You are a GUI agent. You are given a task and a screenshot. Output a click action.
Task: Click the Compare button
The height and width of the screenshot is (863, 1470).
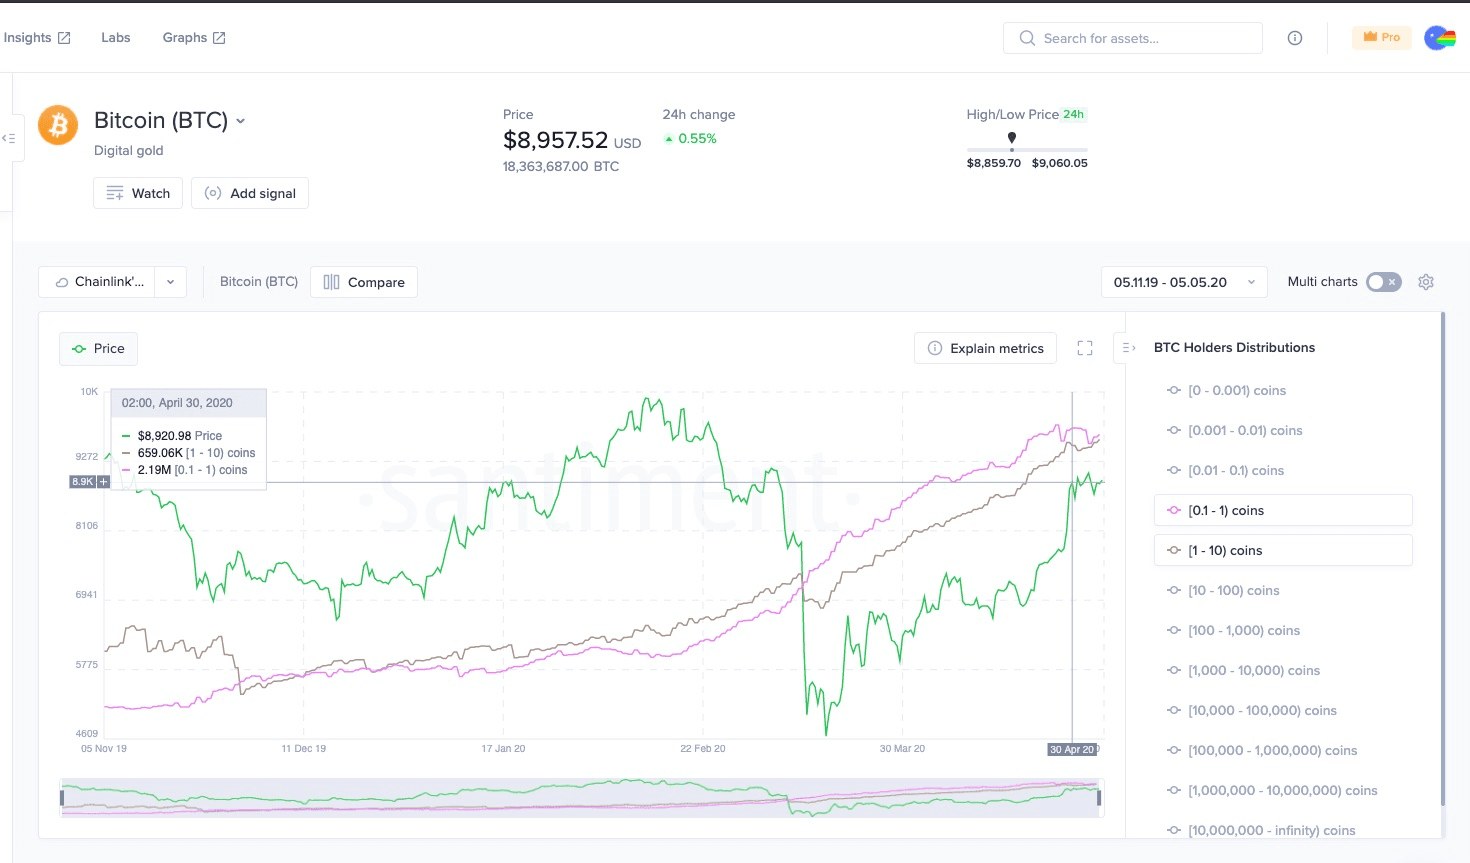click(x=364, y=282)
